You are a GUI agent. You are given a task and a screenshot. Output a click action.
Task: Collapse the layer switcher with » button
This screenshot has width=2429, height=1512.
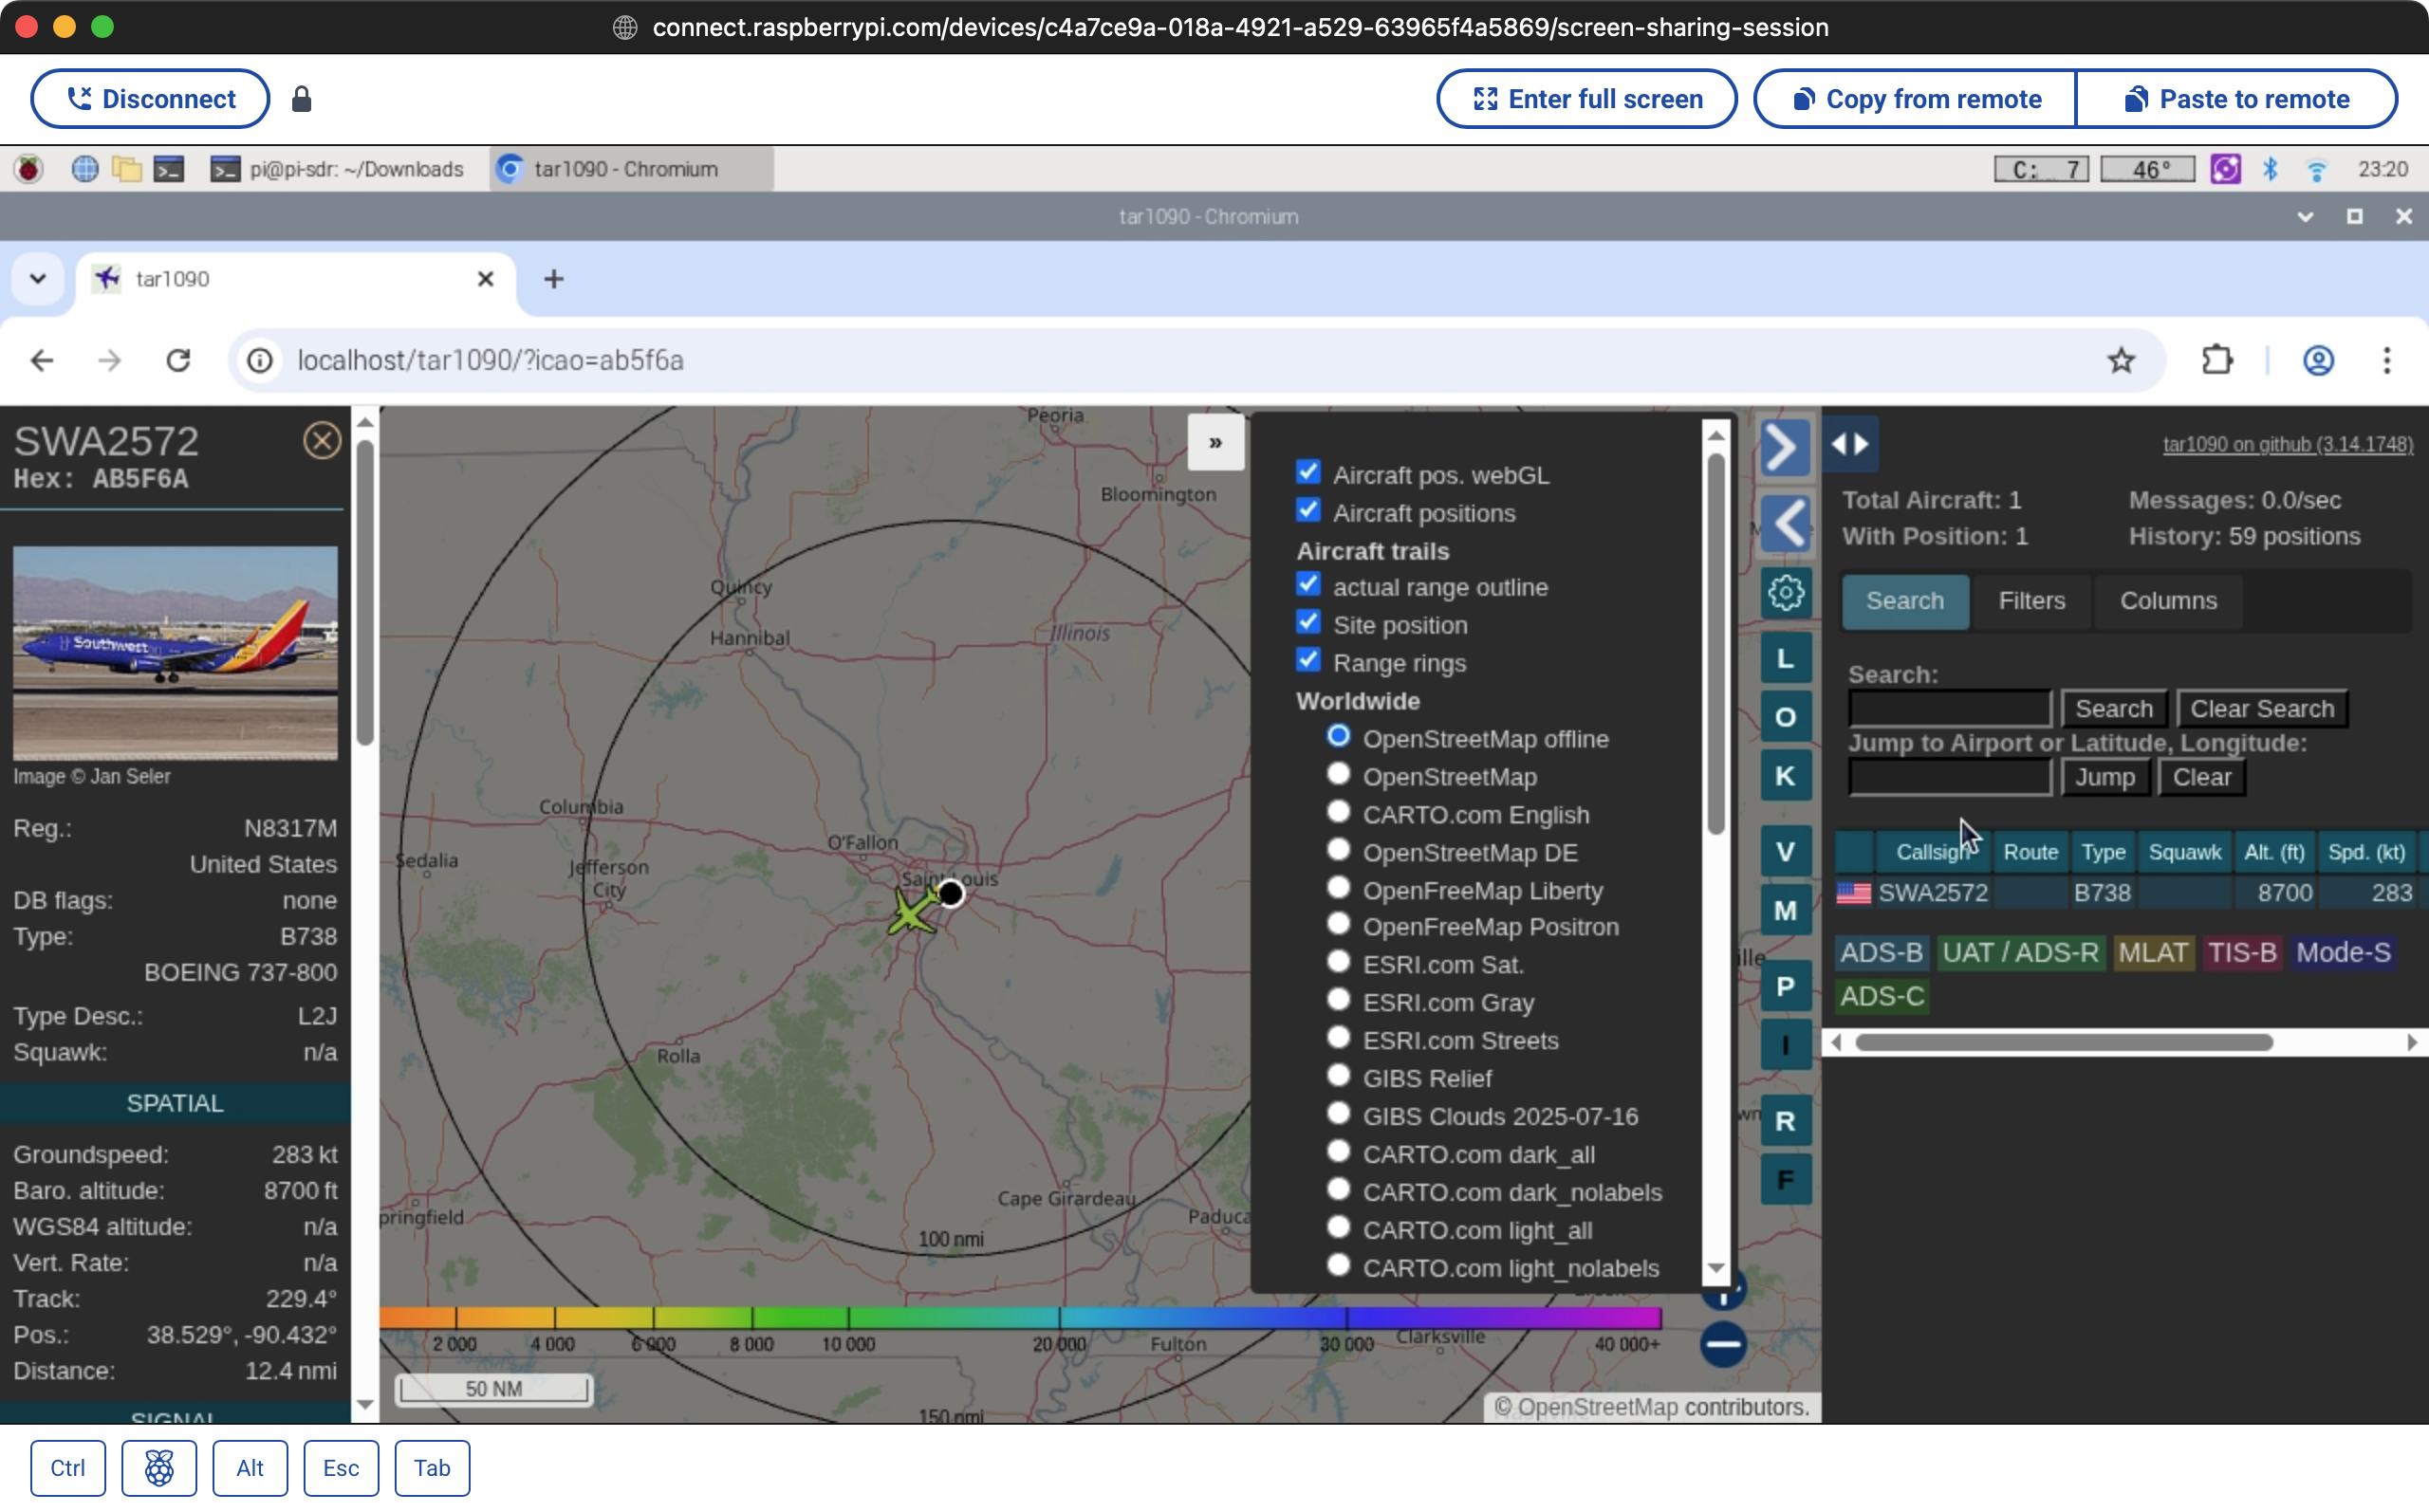(x=1215, y=443)
